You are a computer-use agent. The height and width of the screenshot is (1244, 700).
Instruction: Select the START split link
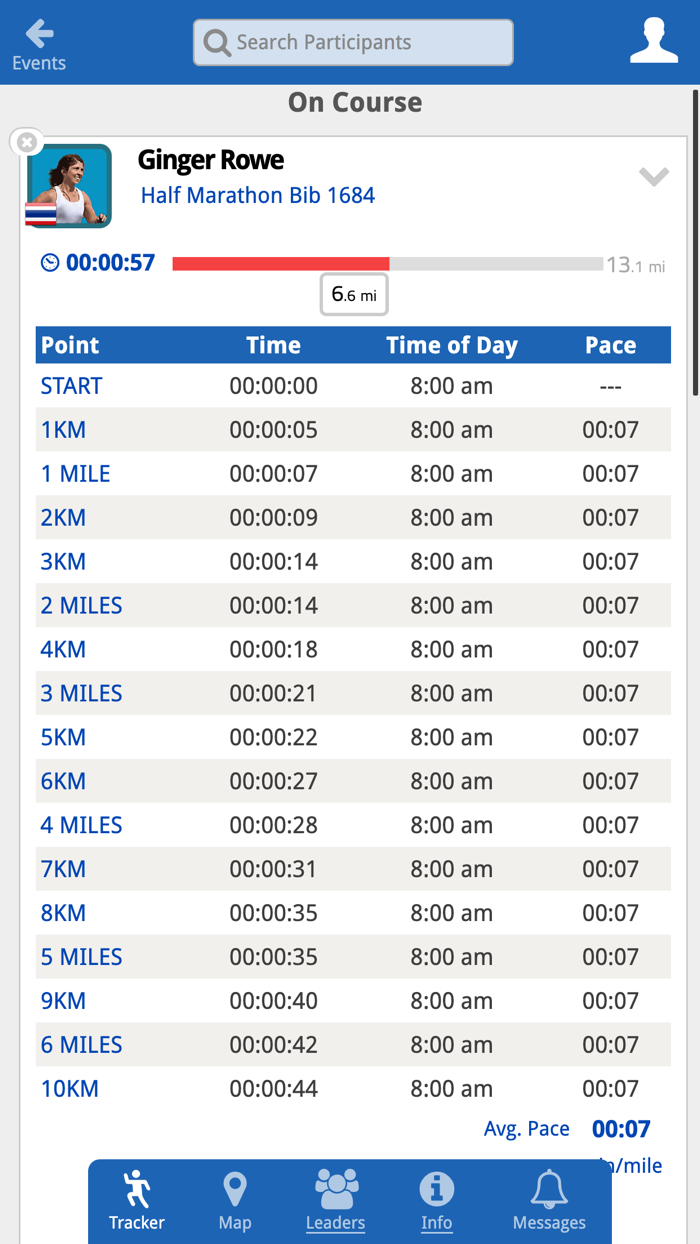pos(70,385)
